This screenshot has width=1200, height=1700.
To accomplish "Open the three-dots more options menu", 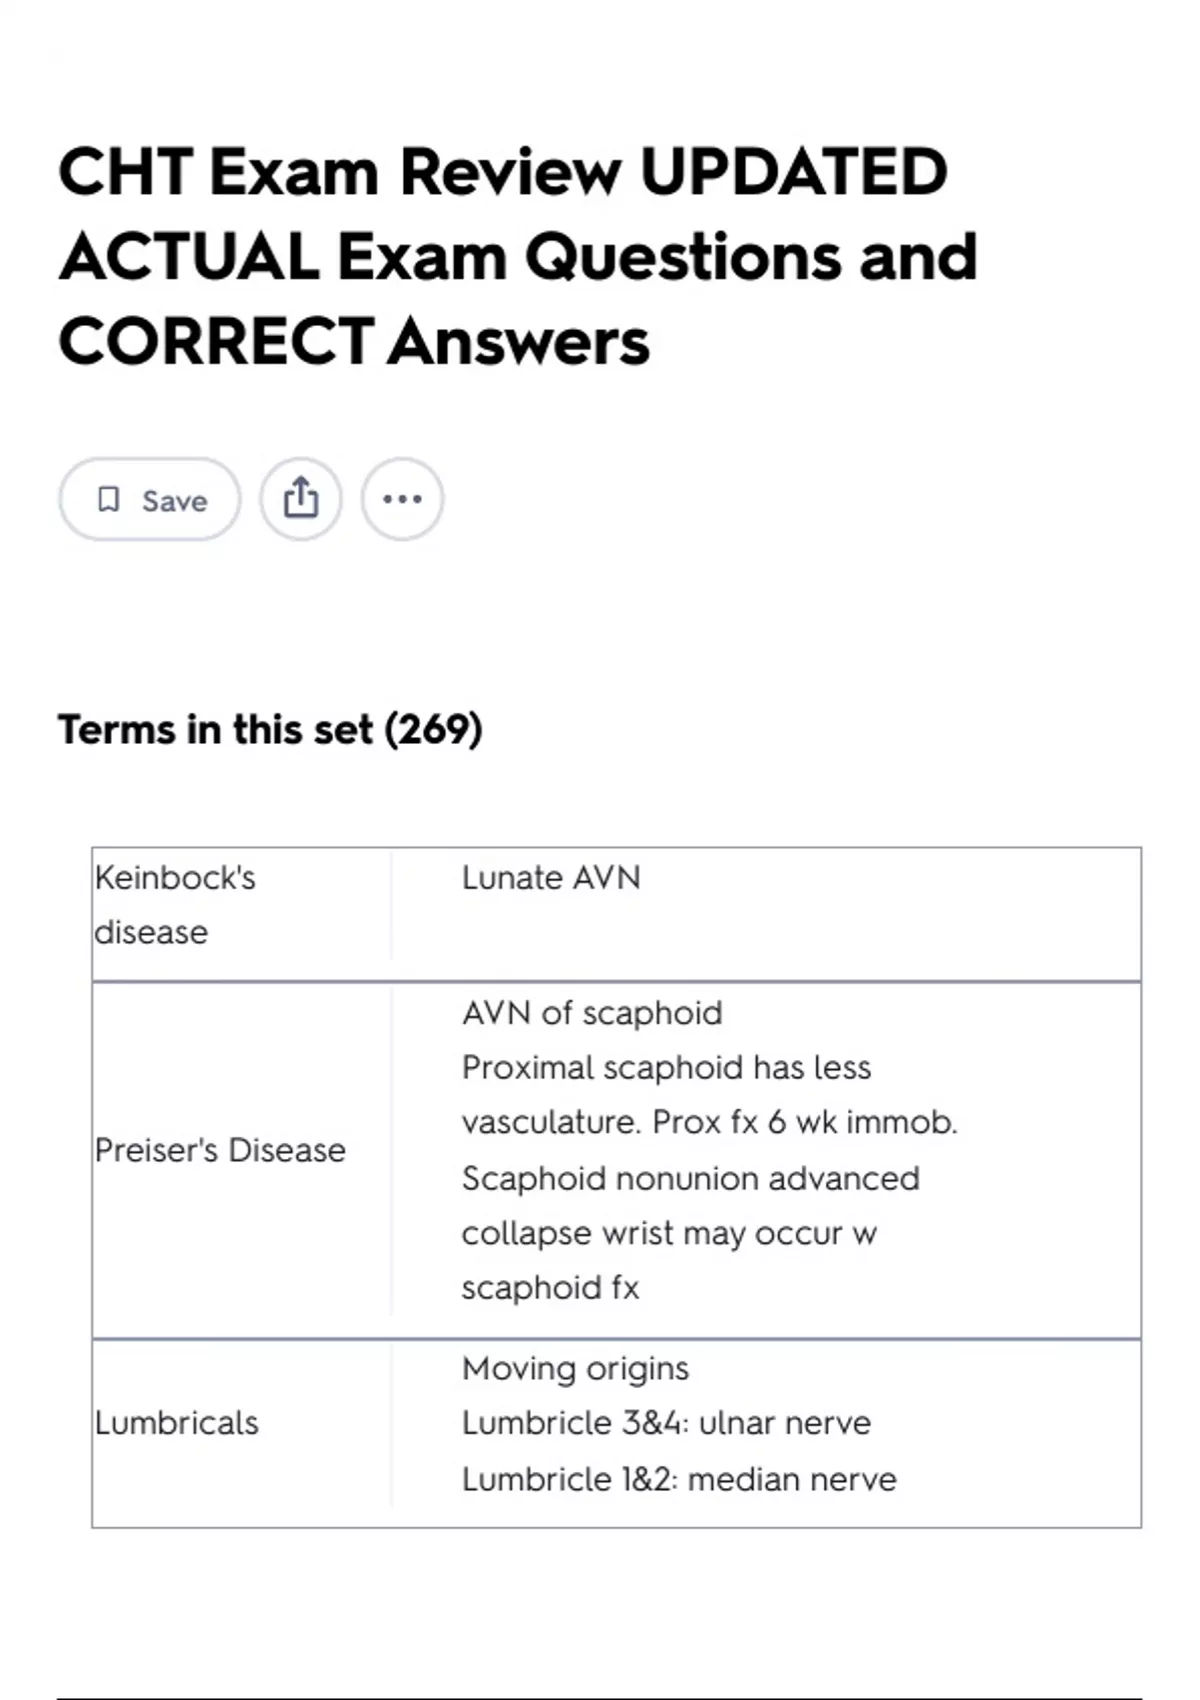I will [402, 499].
